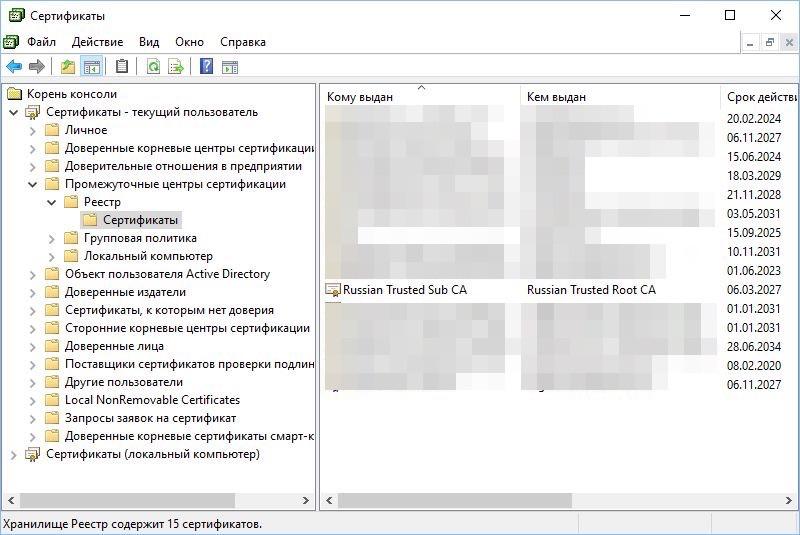Select Сторонние корневые центры сертификации folder
Screen dimensions: 800x535
point(187,328)
